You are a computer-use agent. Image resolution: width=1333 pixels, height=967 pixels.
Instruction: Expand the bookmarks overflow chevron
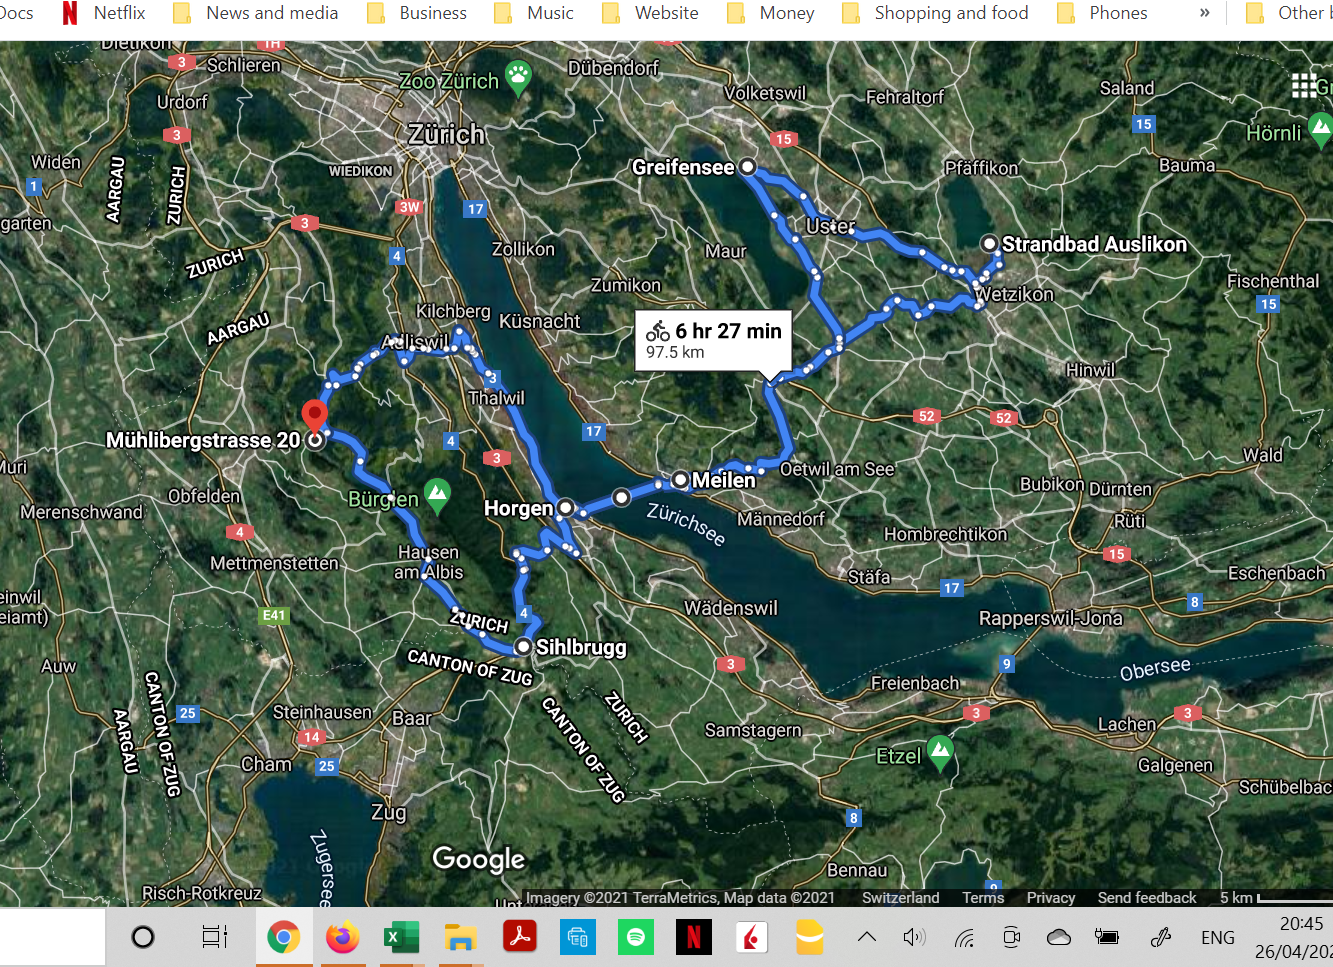(x=1204, y=13)
